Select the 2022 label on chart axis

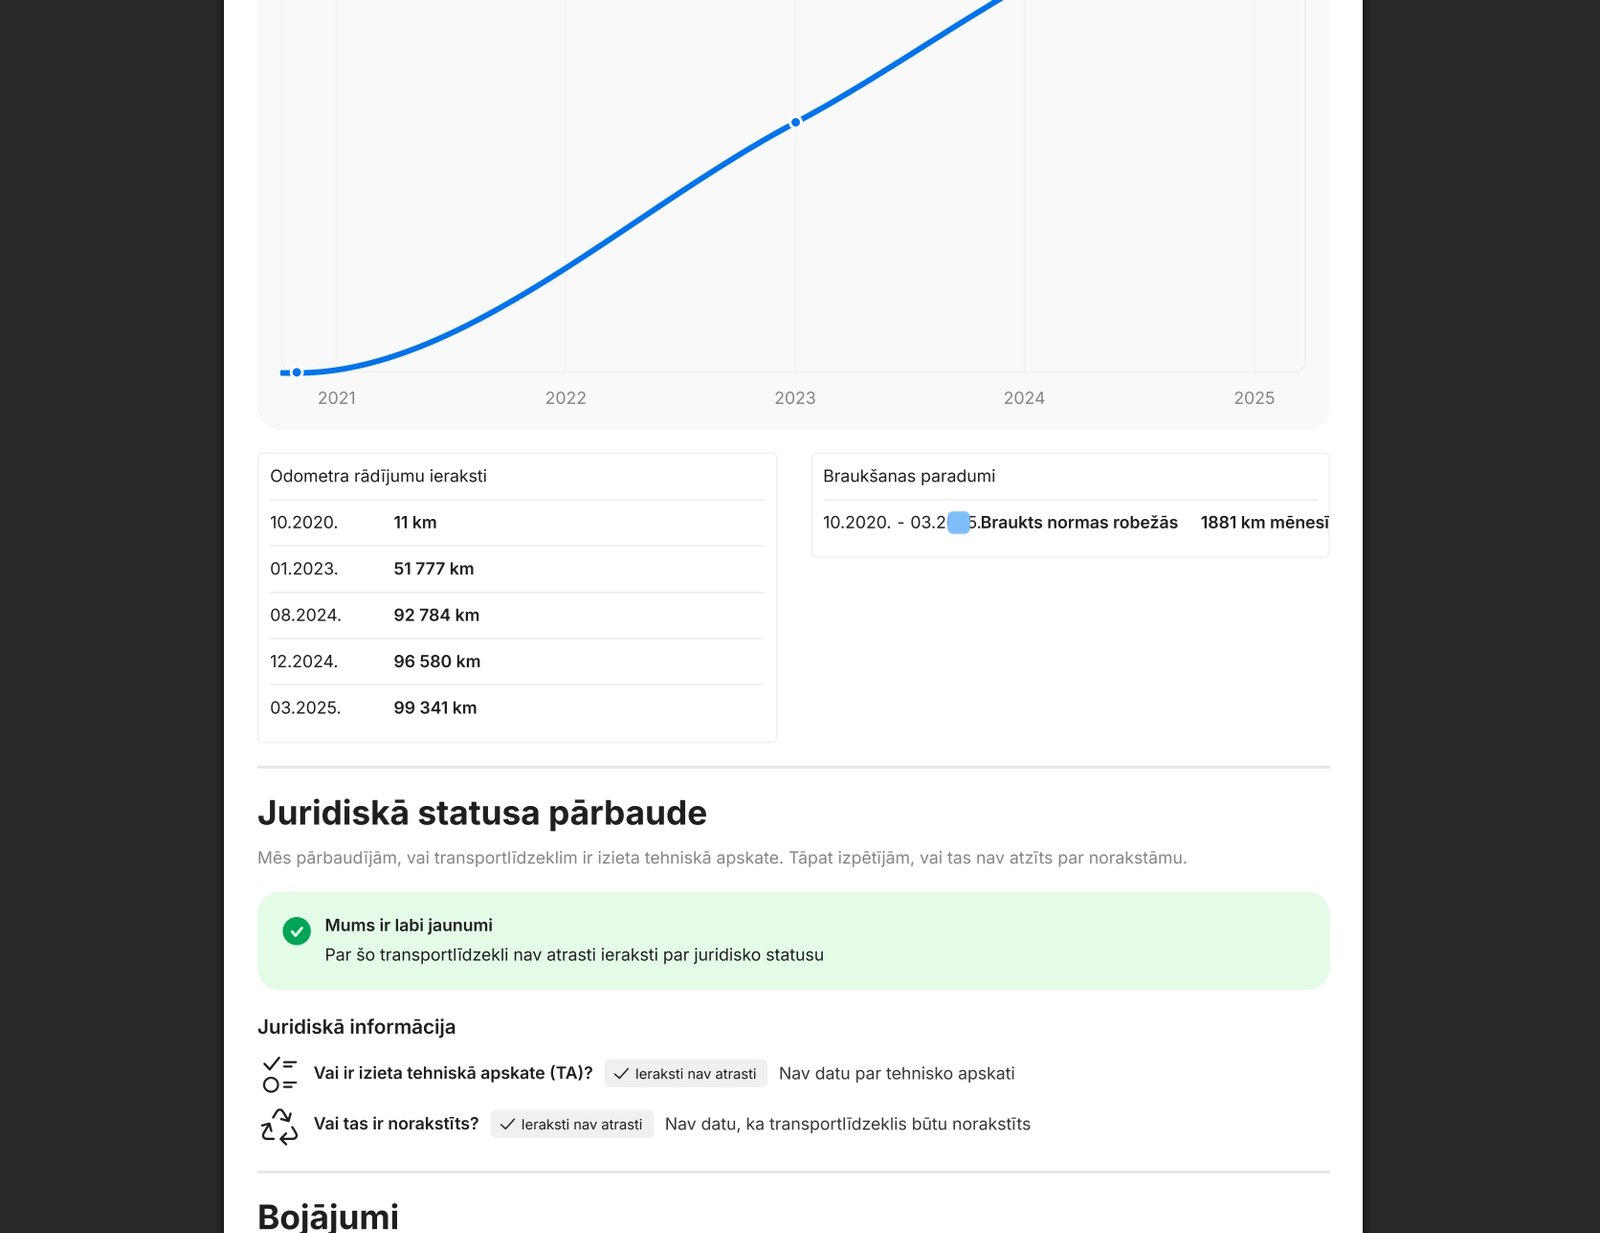[565, 398]
